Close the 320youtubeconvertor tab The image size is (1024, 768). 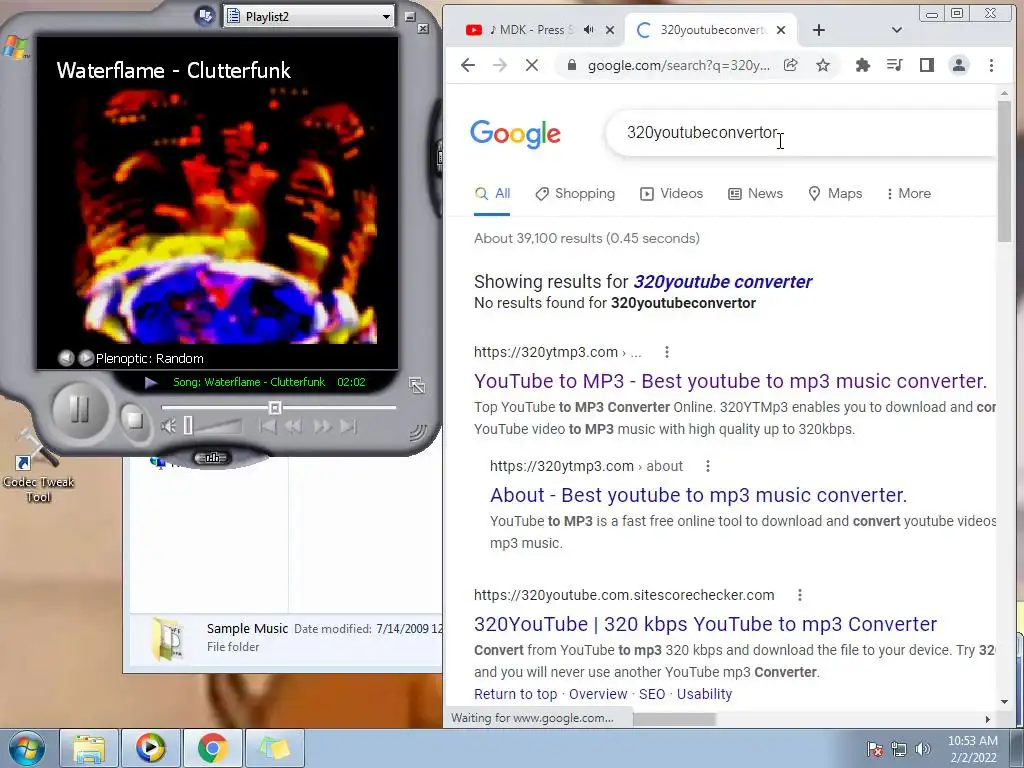pyautogui.click(x=781, y=30)
